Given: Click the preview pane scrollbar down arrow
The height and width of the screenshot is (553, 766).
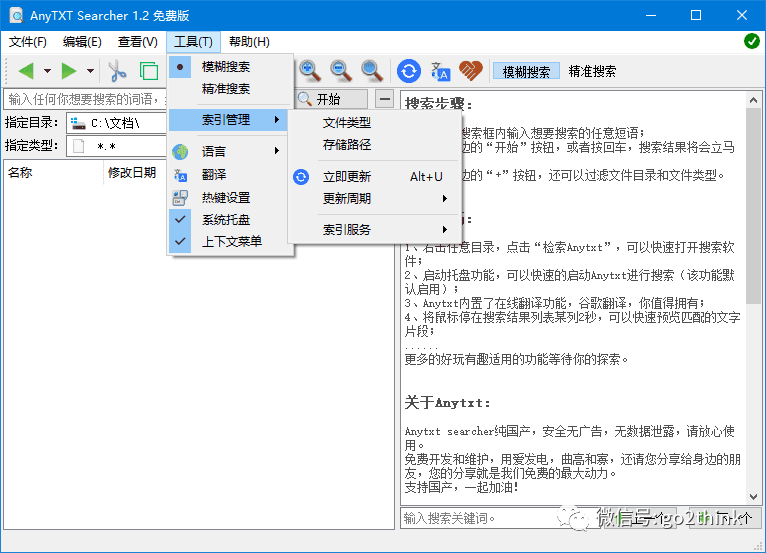Looking at the screenshot, I should click(x=753, y=497).
